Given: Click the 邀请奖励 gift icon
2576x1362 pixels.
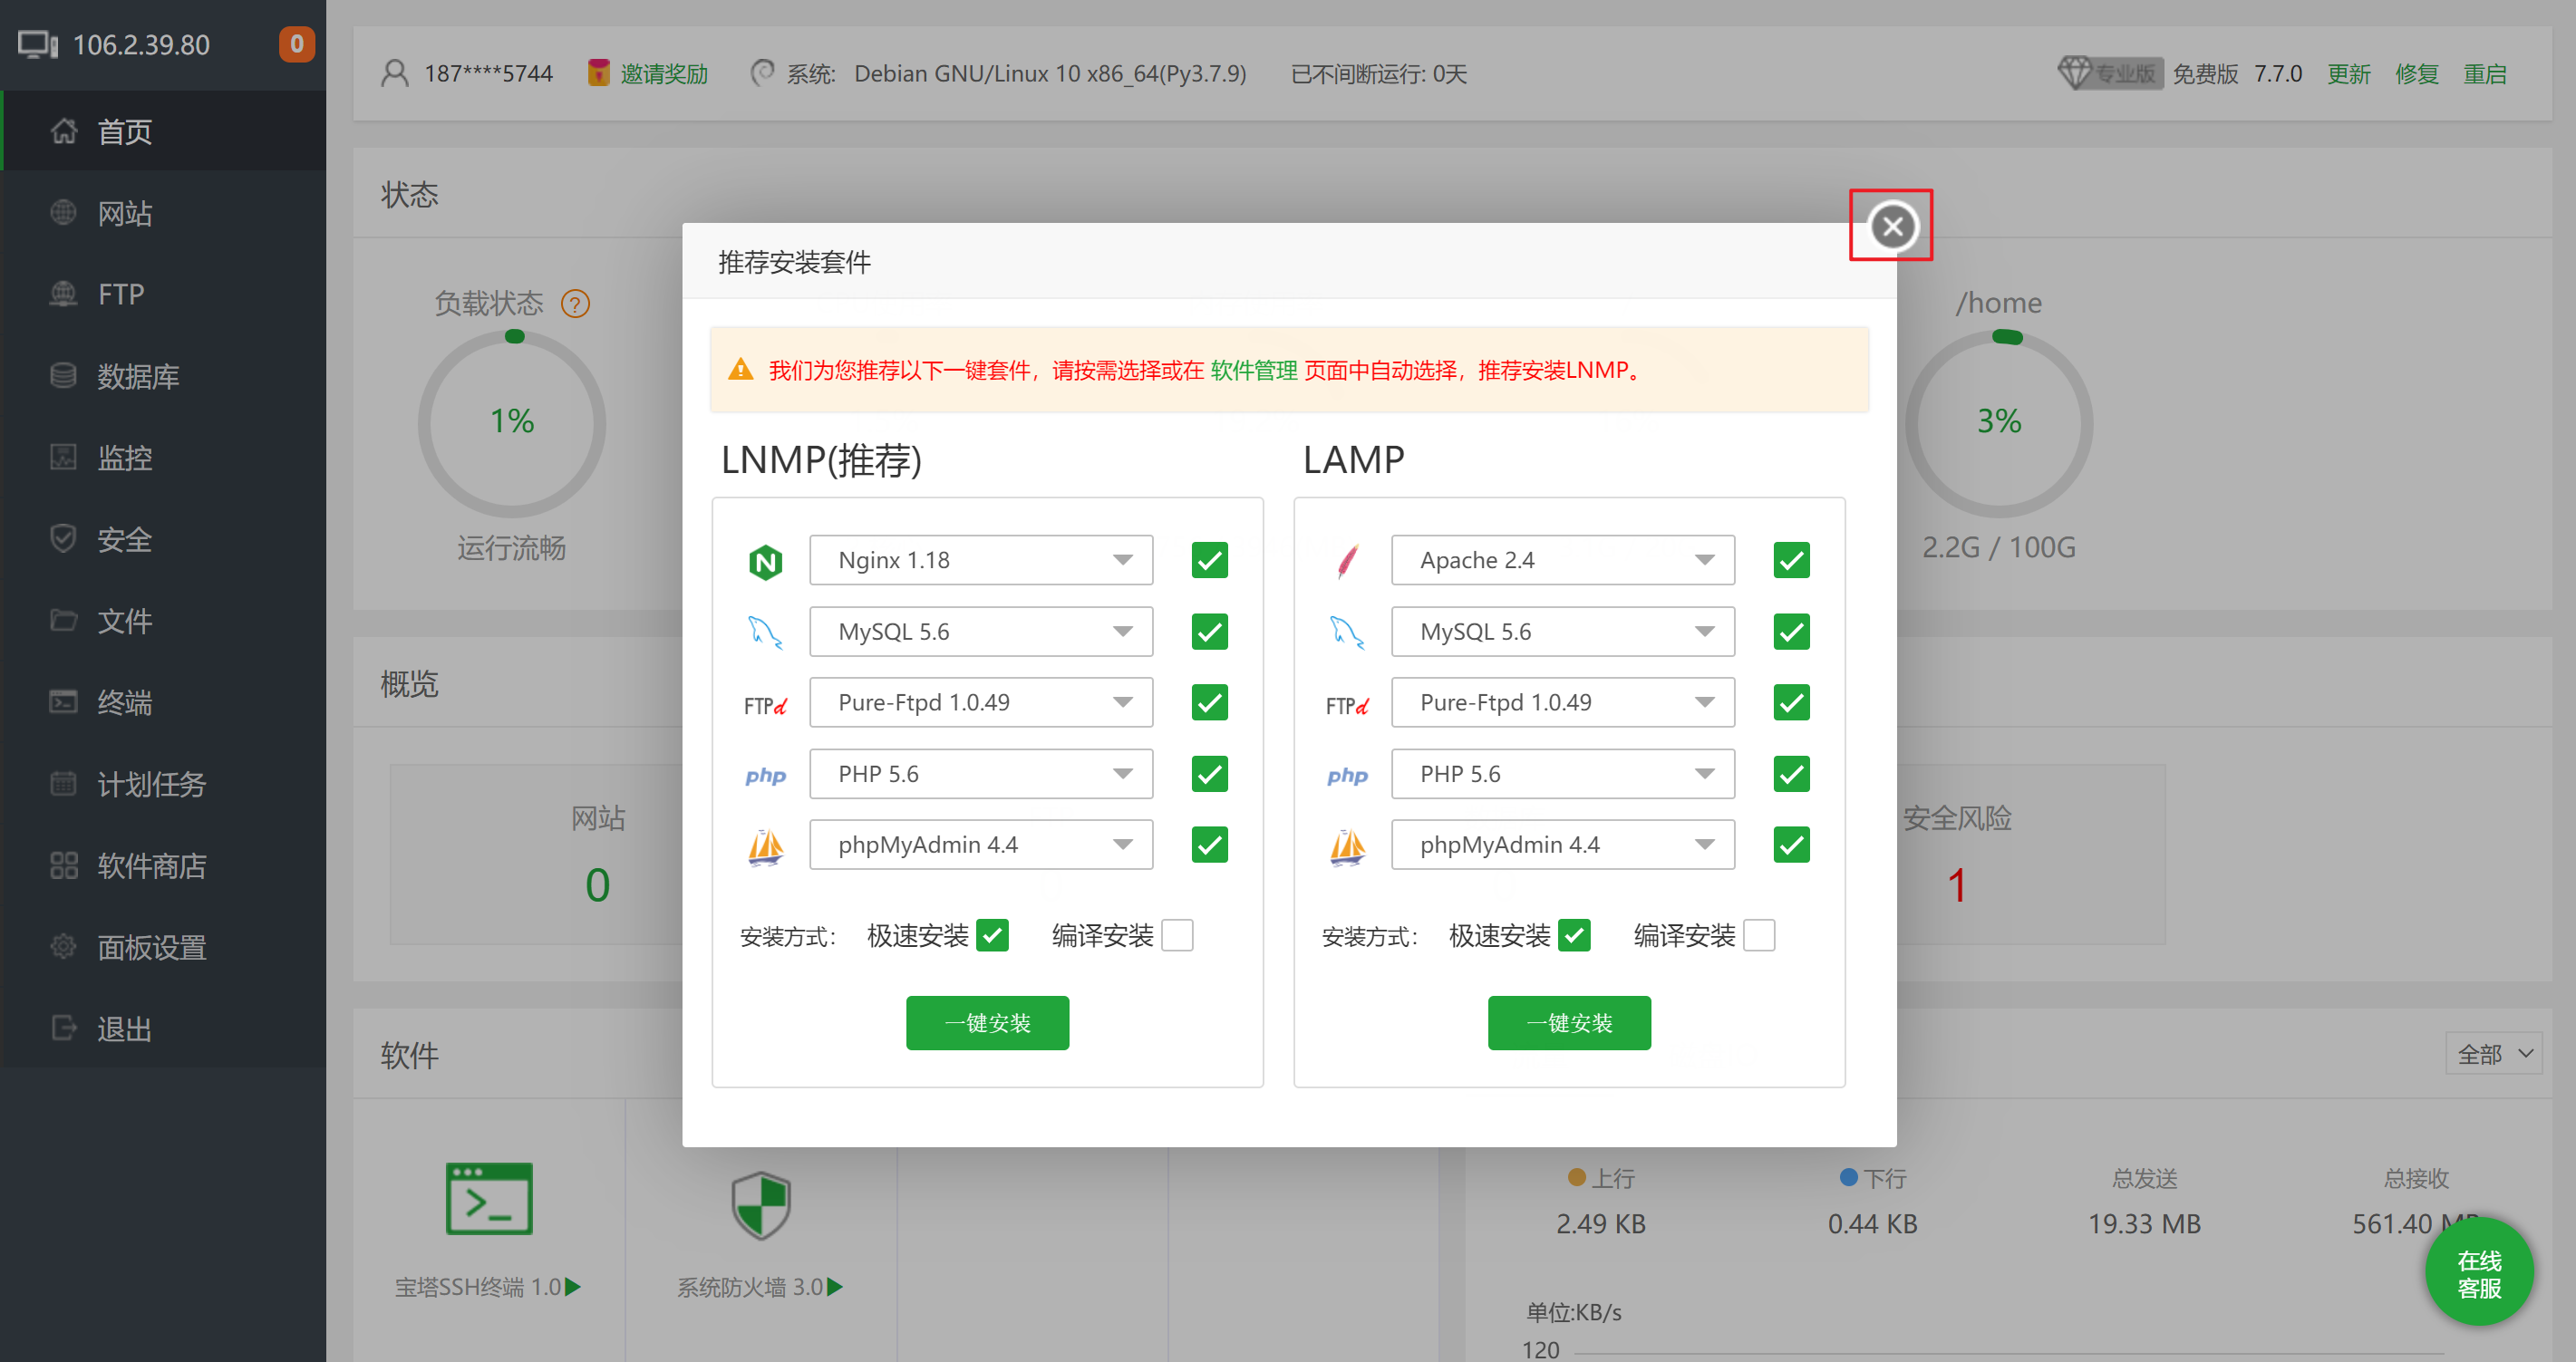Looking at the screenshot, I should (x=598, y=73).
